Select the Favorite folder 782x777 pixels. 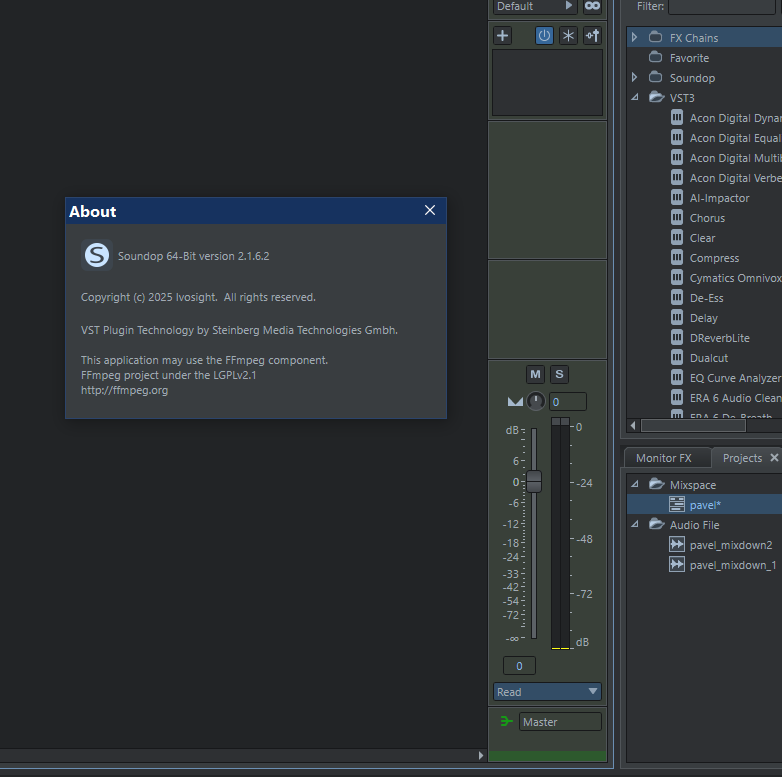(x=689, y=58)
